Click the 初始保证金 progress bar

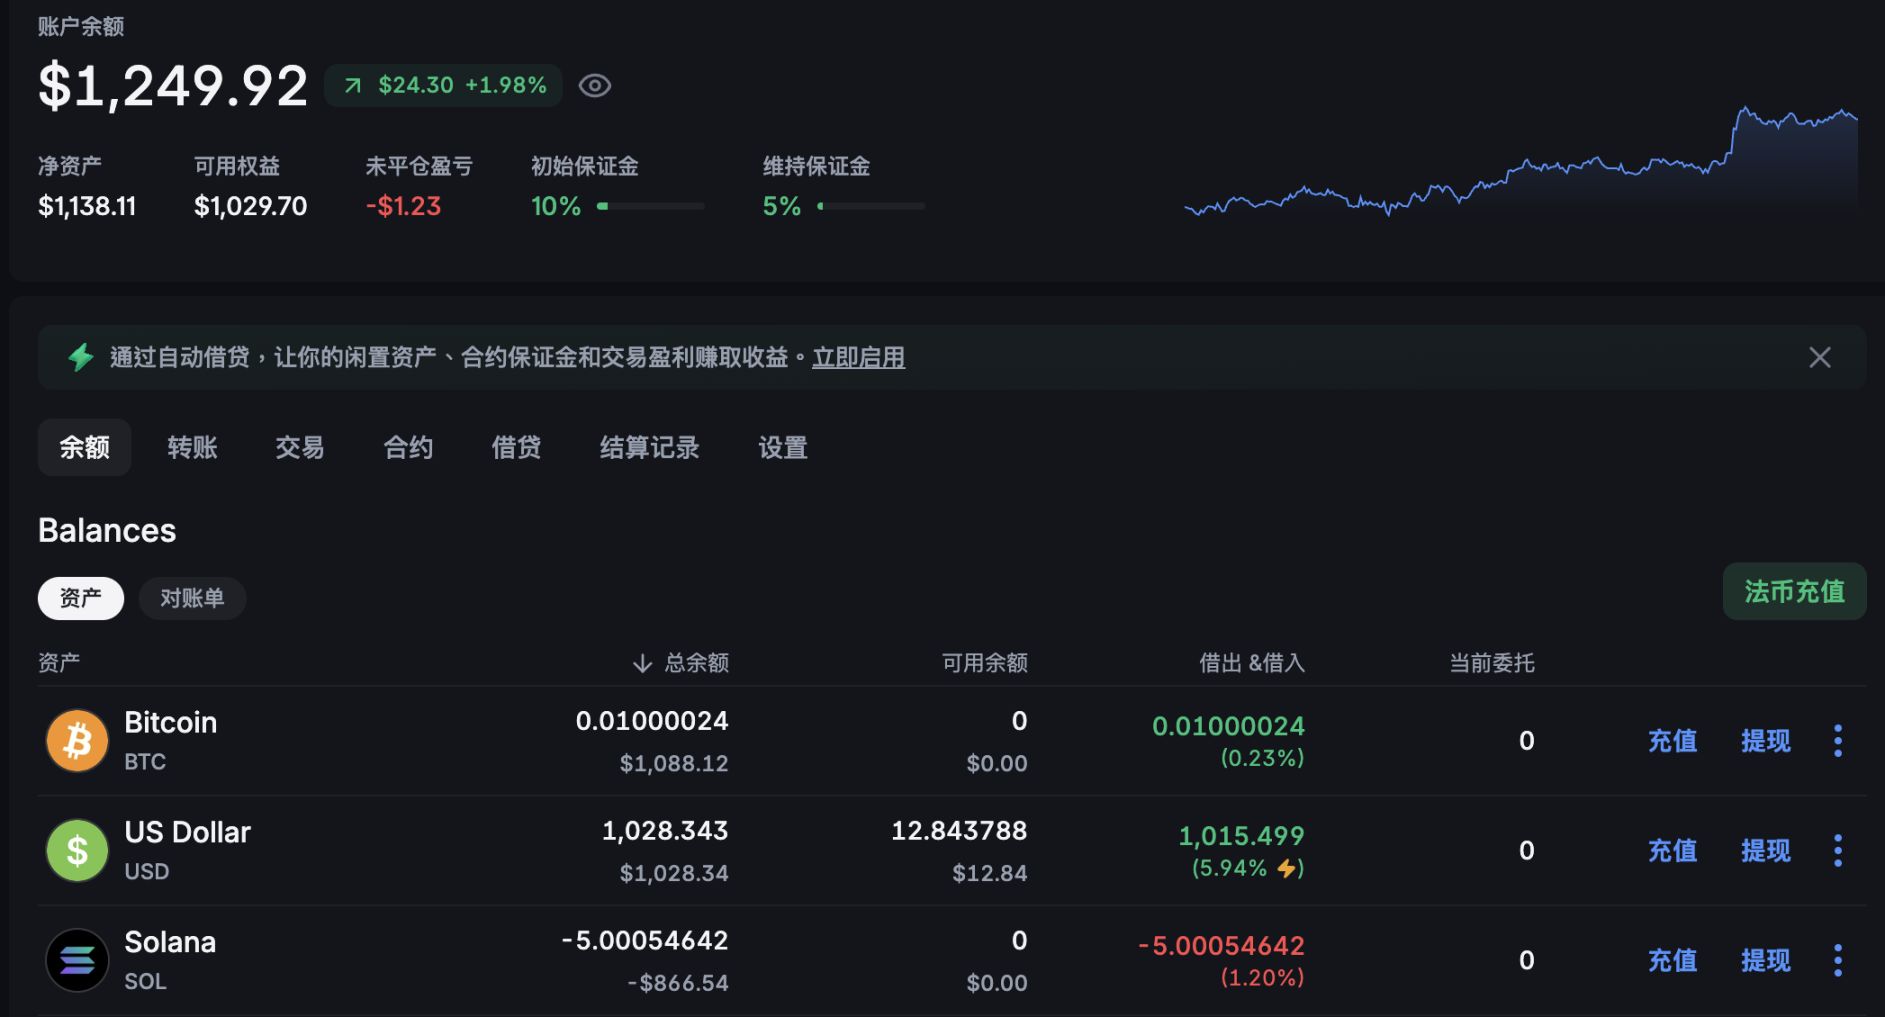click(x=650, y=206)
